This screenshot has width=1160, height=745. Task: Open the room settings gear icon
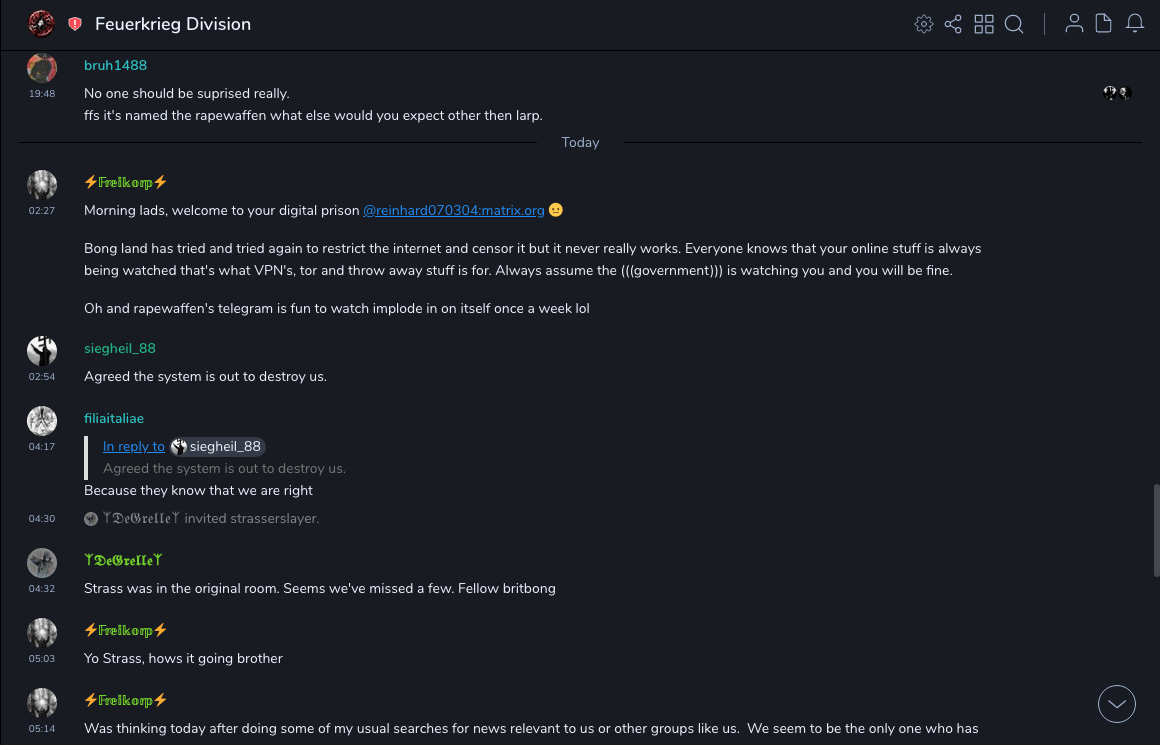tap(924, 24)
